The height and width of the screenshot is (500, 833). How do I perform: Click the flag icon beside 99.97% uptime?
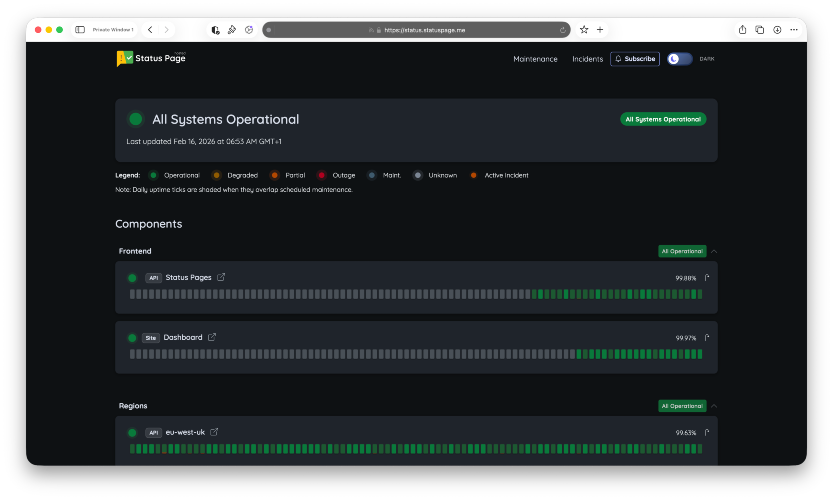click(707, 338)
